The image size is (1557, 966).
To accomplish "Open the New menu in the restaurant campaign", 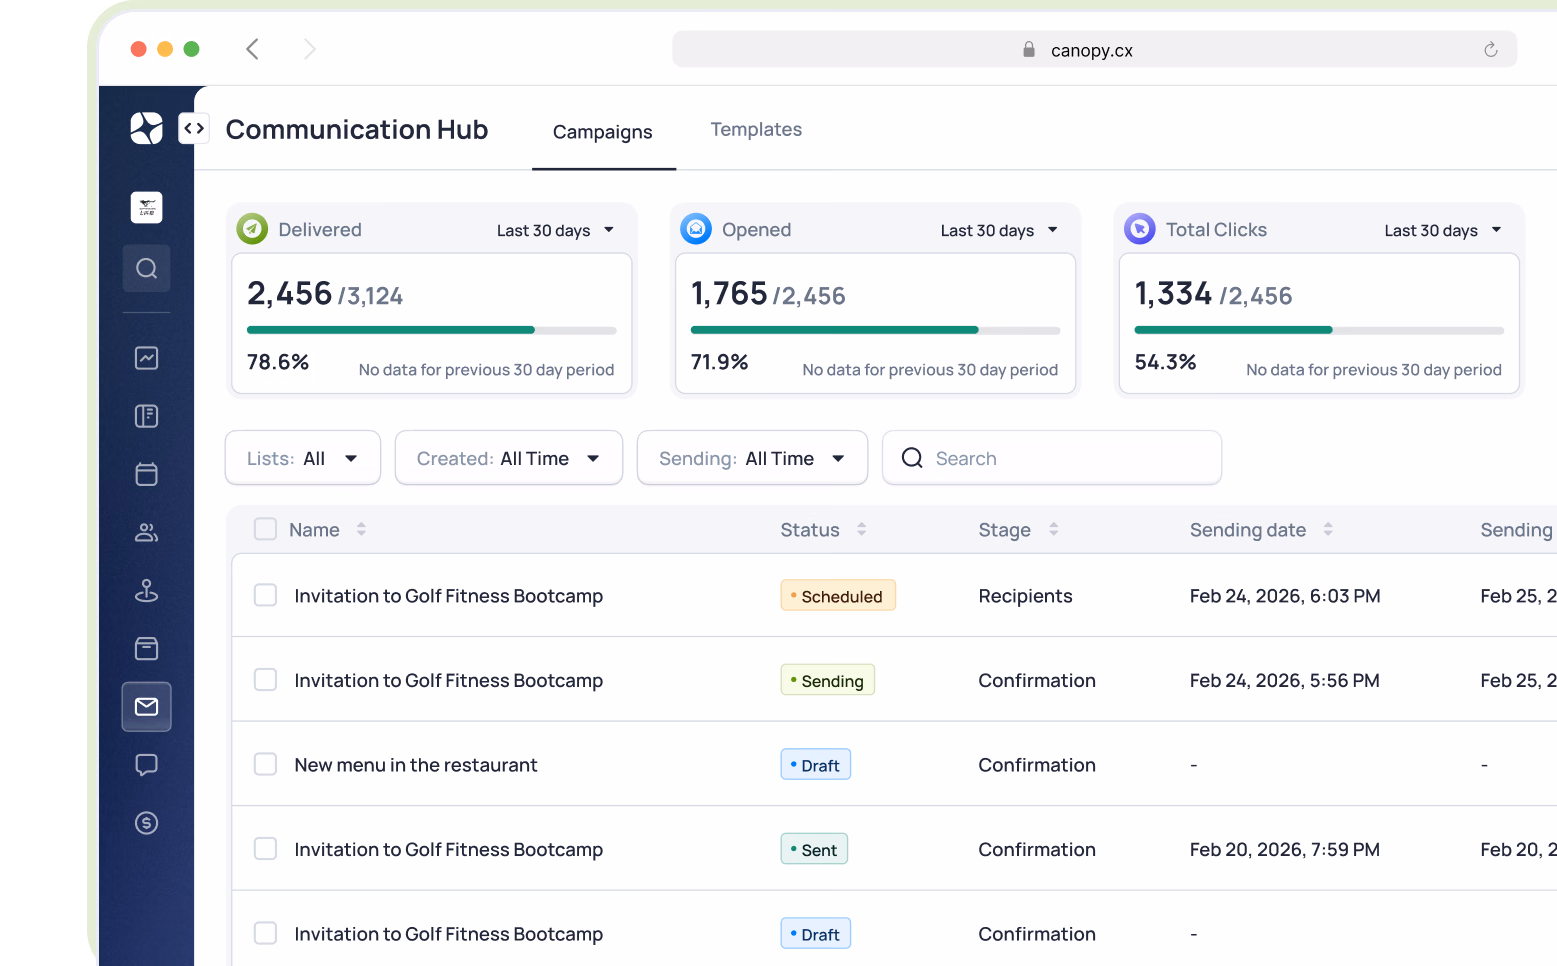I will (416, 765).
